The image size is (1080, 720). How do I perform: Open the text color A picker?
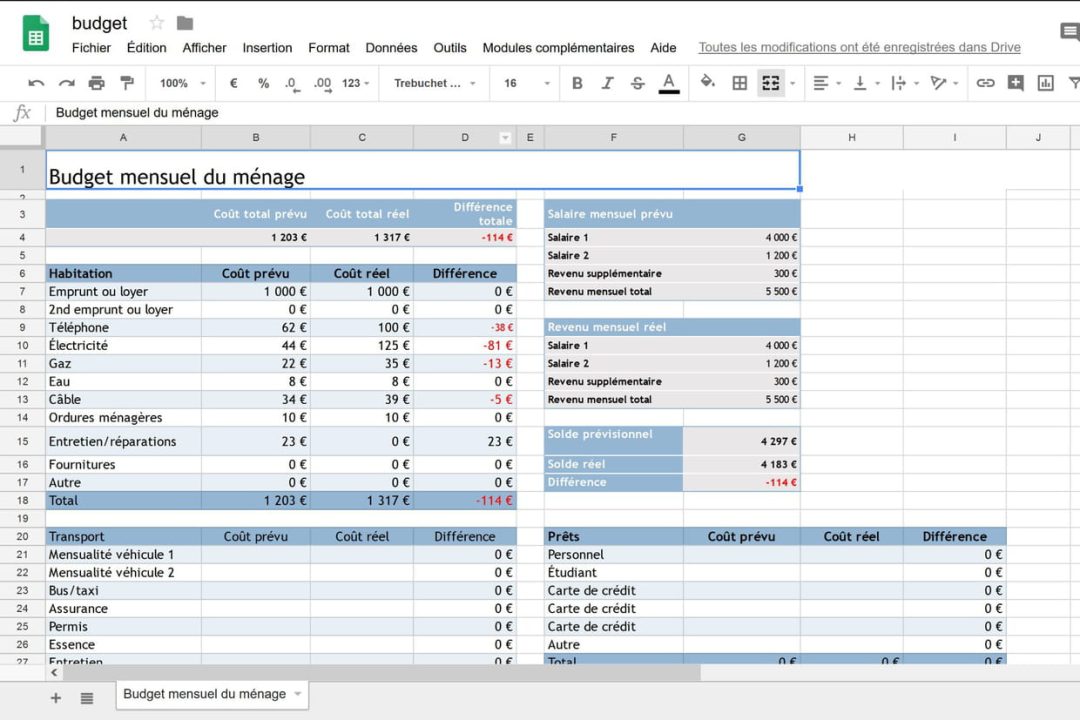pos(668,83)
